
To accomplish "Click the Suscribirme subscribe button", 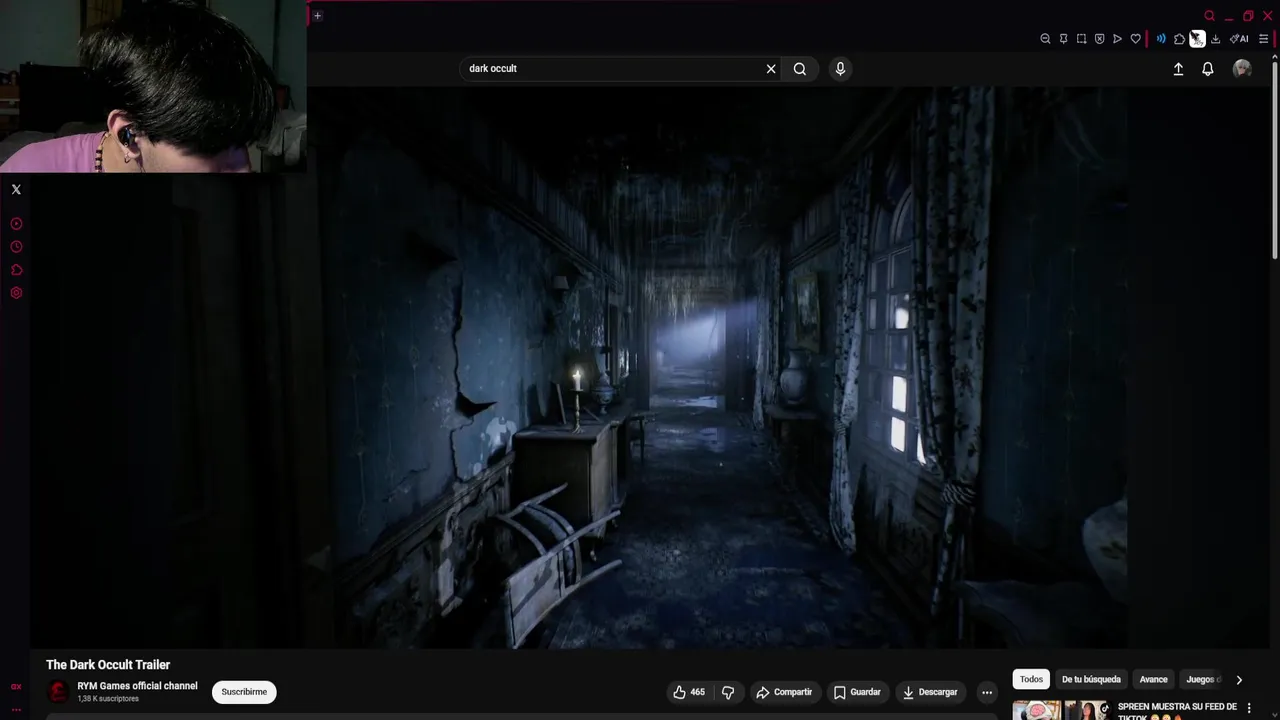I will (244, 692).
